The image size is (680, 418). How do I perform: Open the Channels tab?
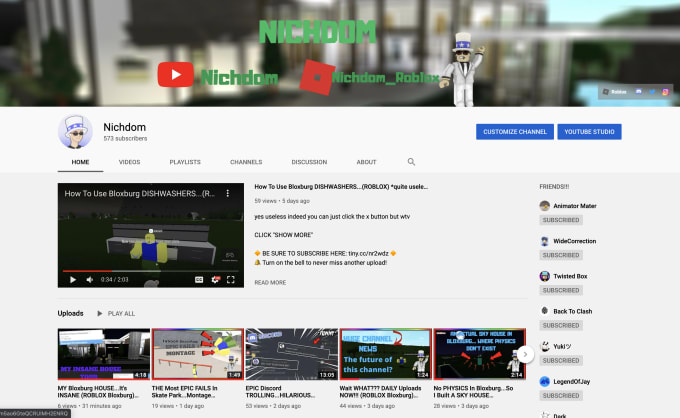pos(246,162)
